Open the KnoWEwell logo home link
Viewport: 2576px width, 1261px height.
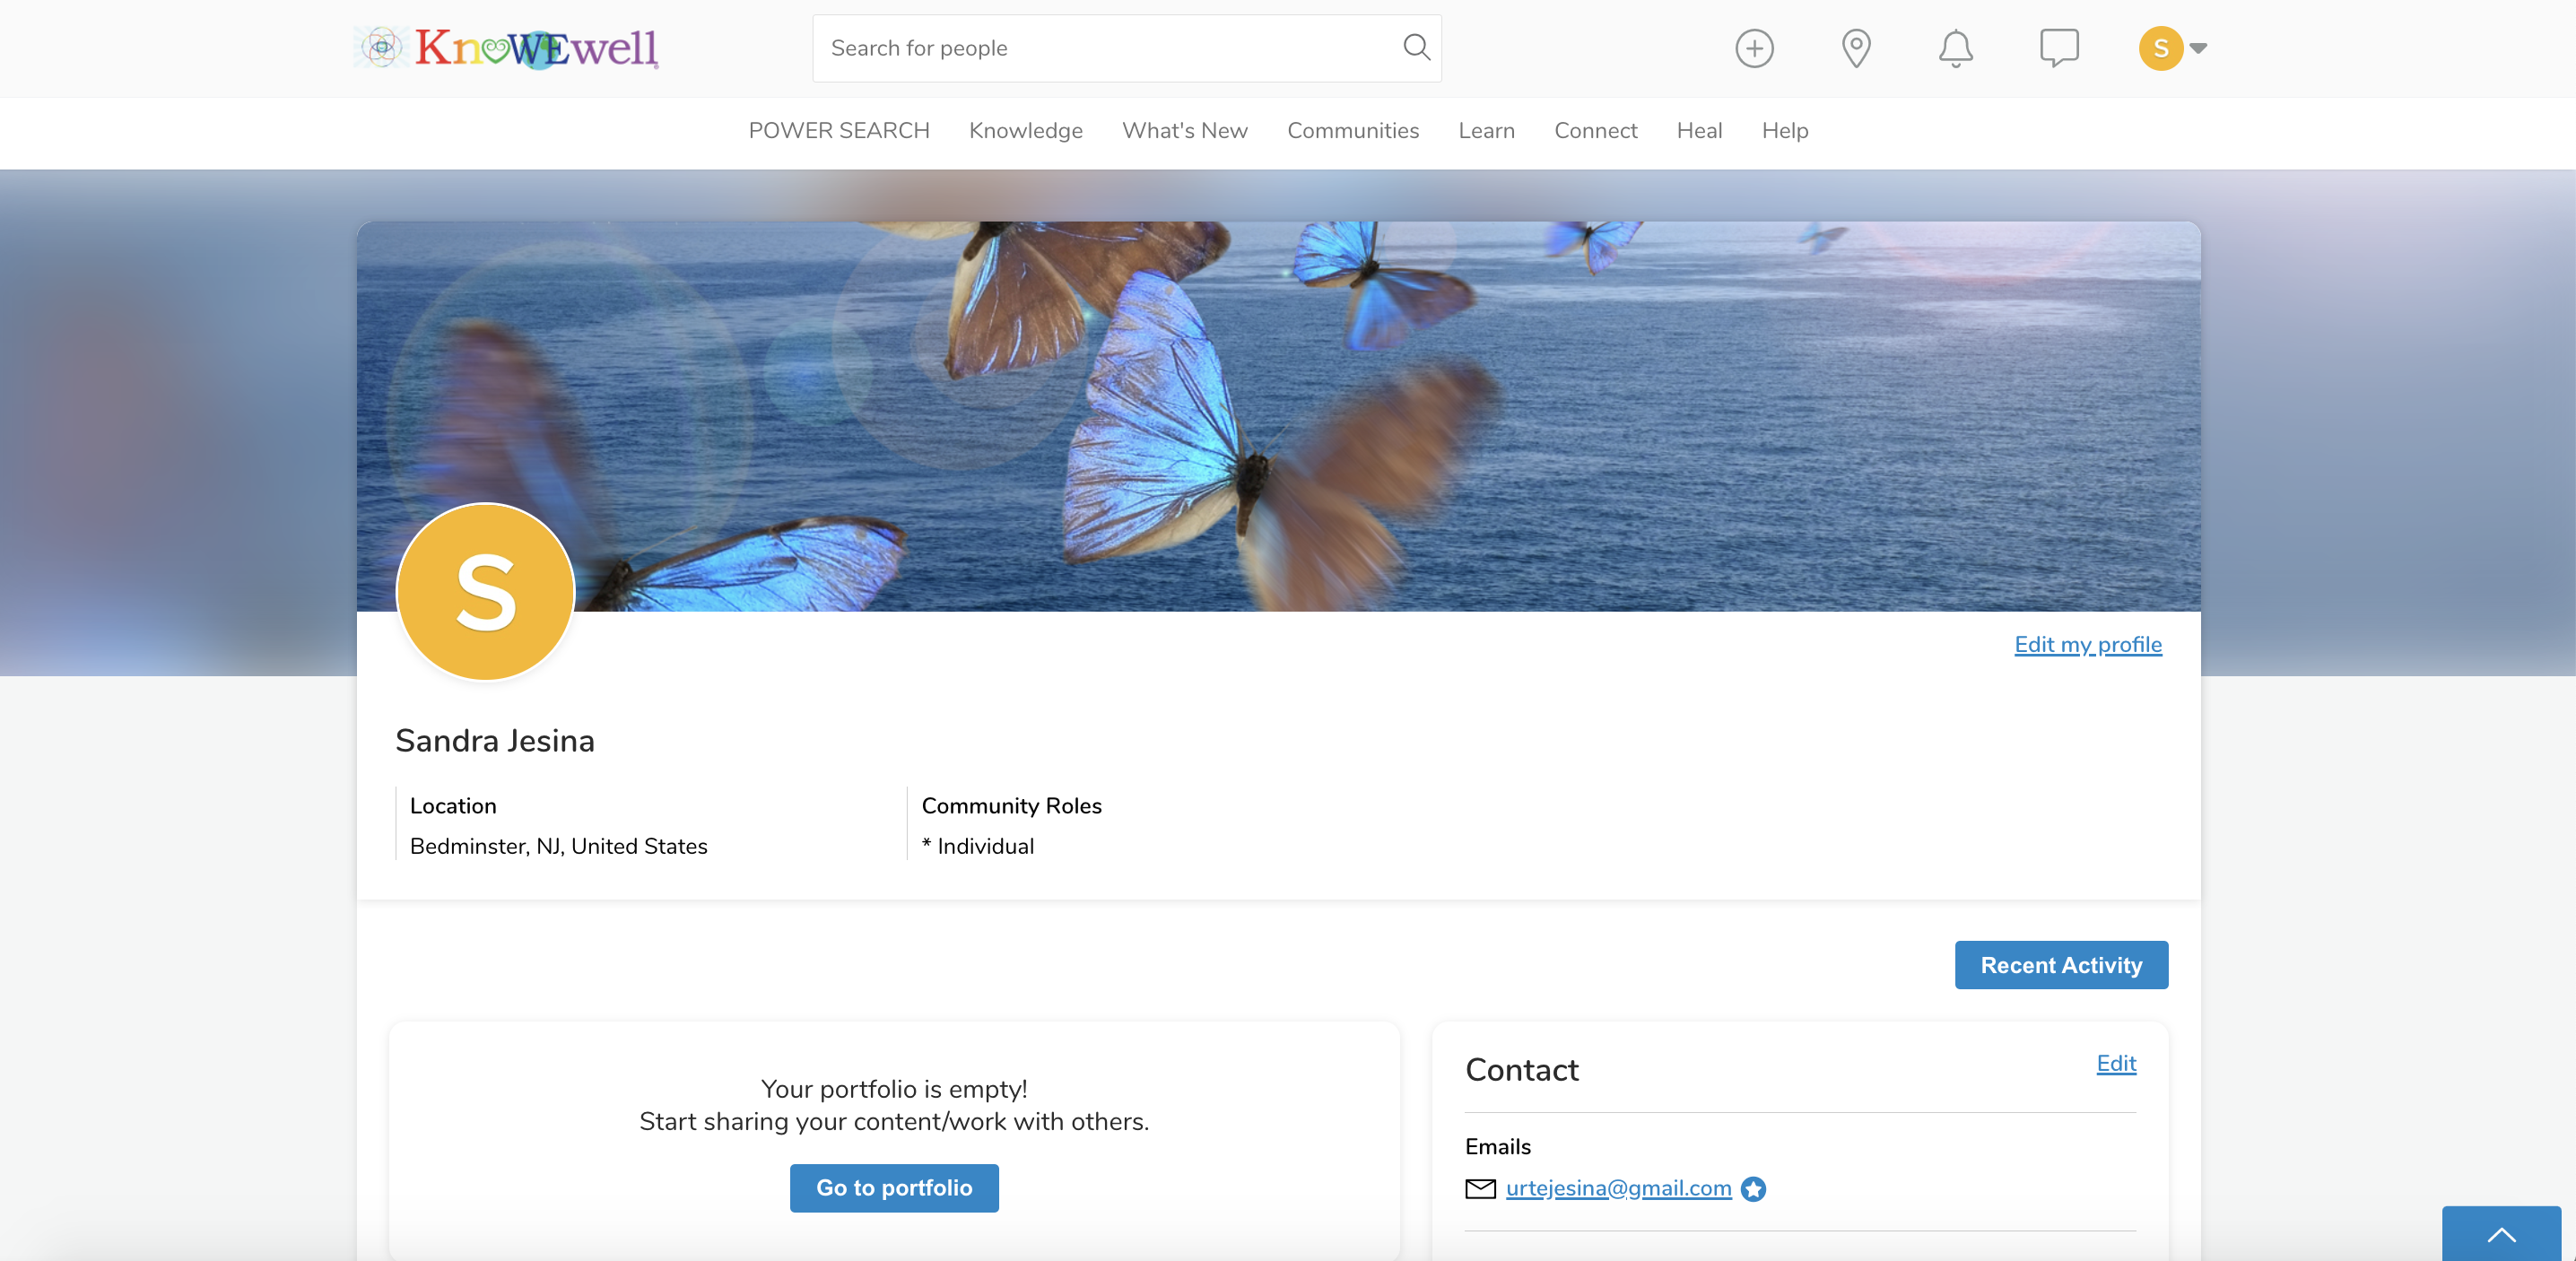[x=506, y=48]
